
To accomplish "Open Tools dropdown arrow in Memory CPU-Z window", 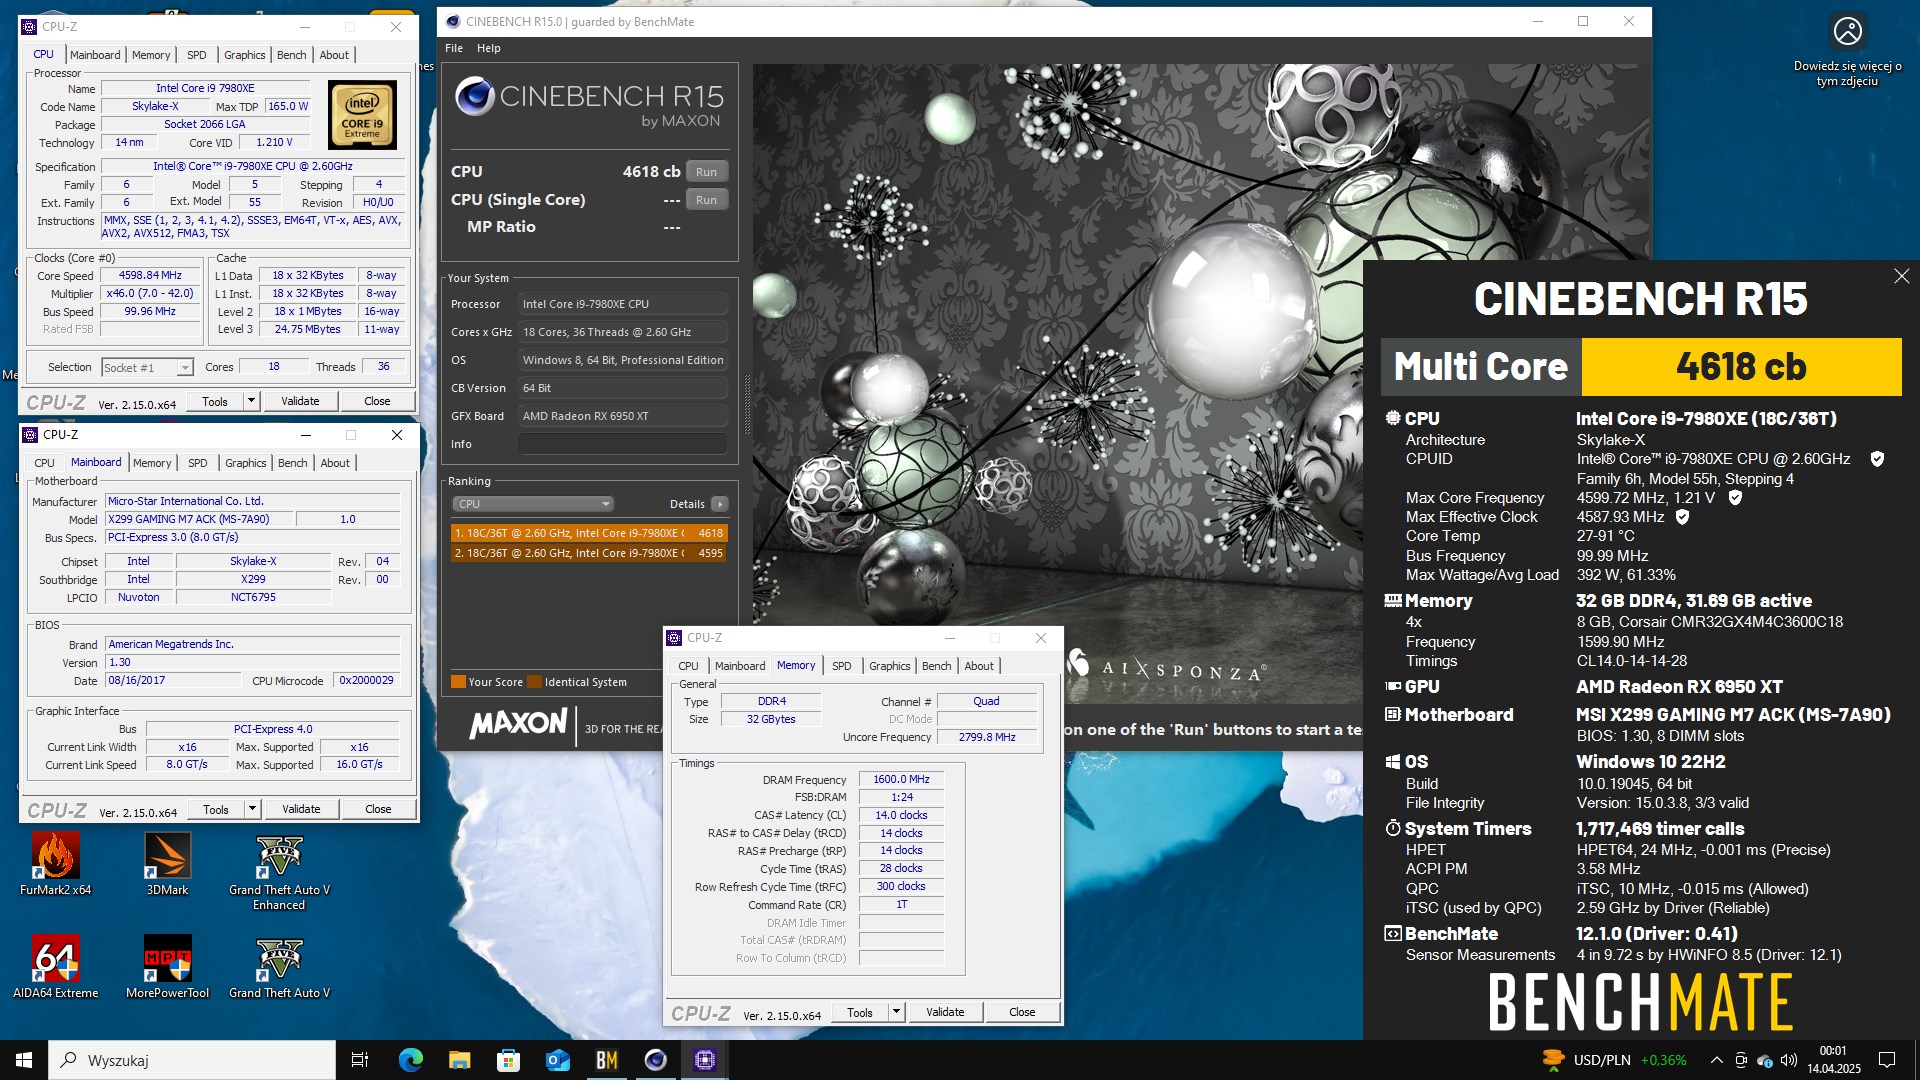I will point(897,1012).
